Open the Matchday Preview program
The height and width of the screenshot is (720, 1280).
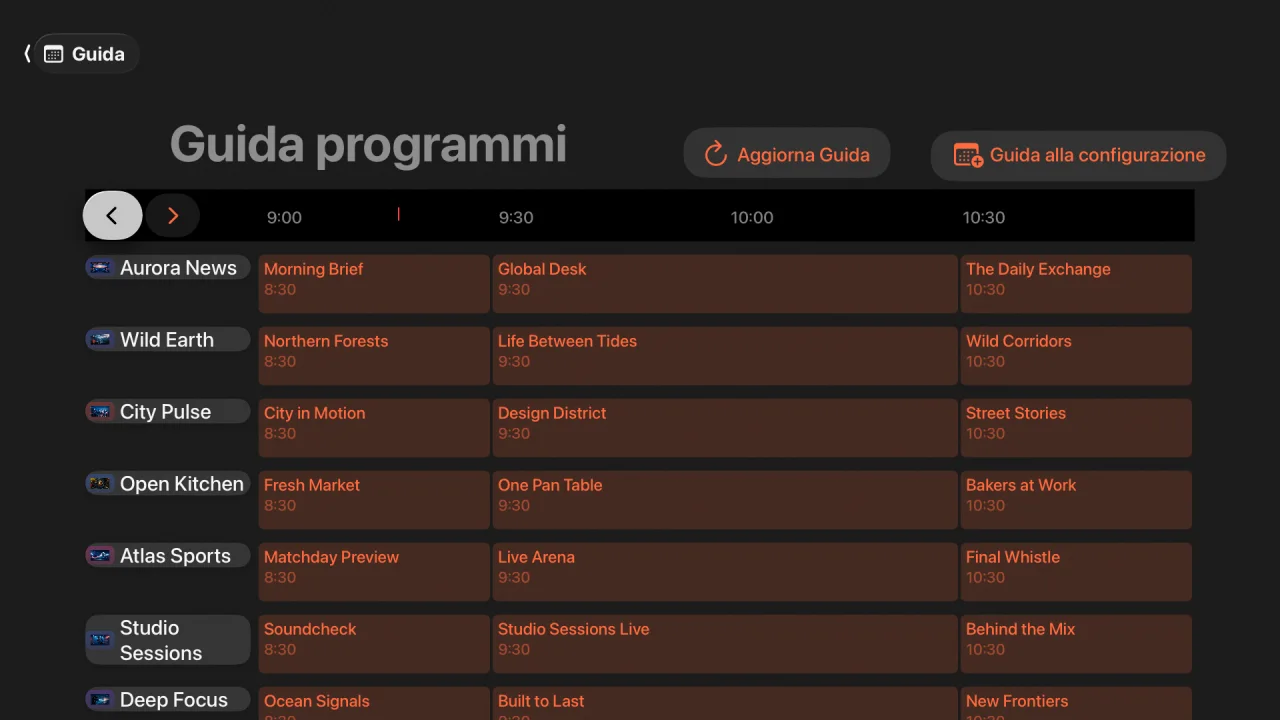click(x=374, y=572)
